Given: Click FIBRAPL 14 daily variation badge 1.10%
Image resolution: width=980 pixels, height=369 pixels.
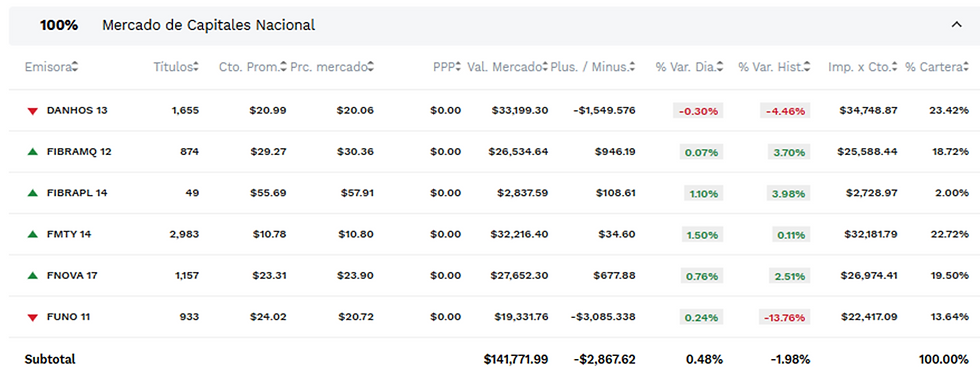Looking at the screenshot, I should 704,193.
